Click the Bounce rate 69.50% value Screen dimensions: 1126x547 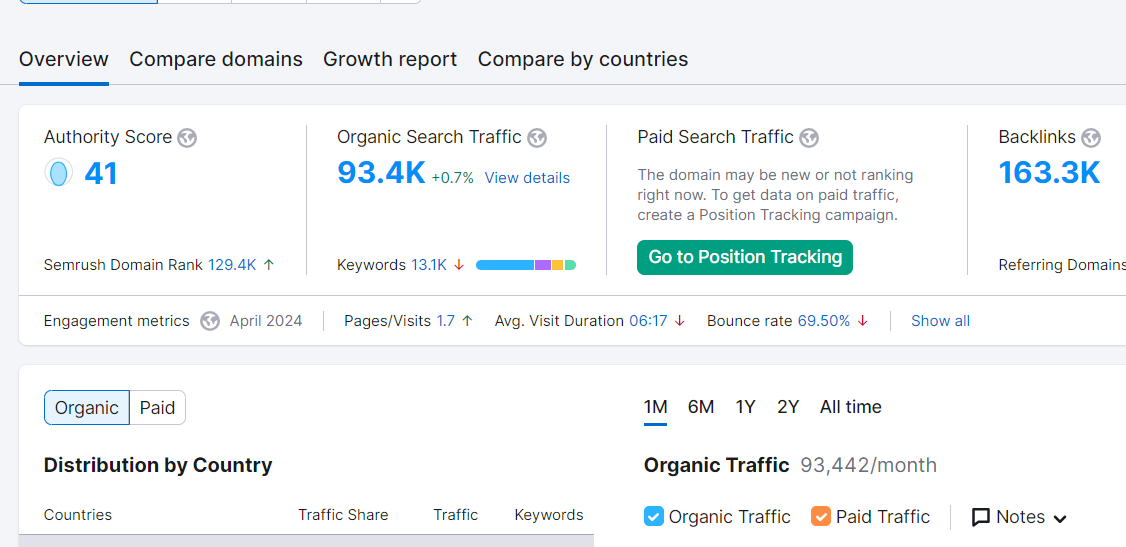(x=824, y=321)
